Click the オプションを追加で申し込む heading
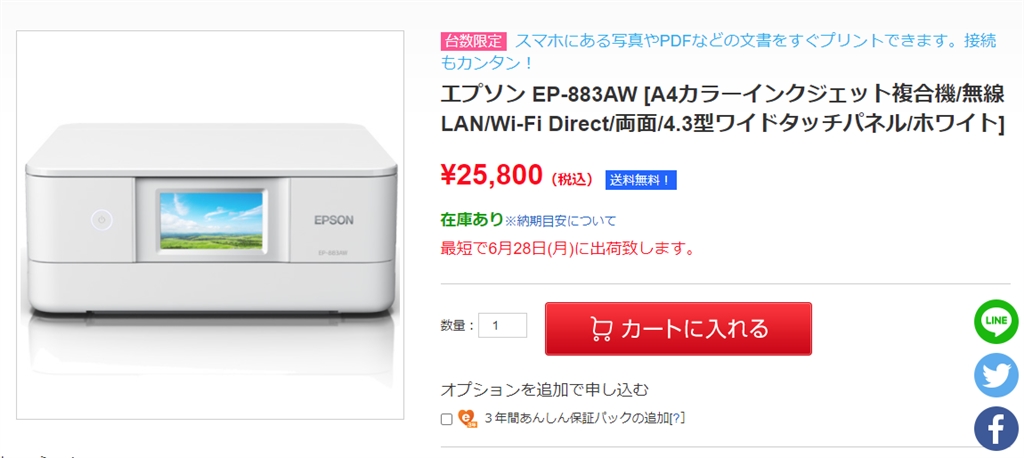Screen dimensions: 1024x458 545,389
